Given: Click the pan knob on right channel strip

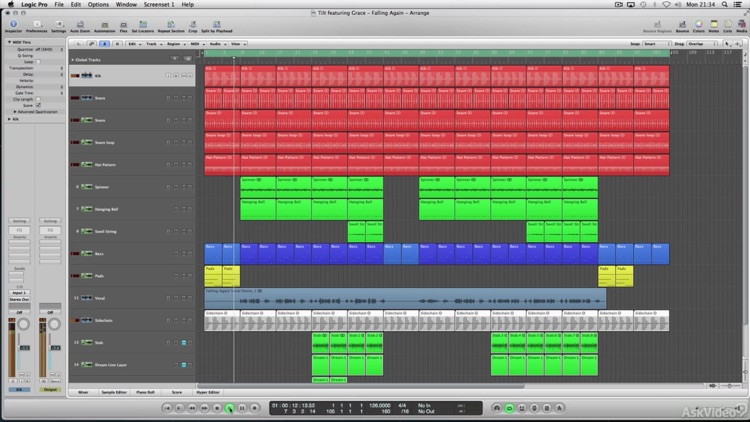Looking at the screenshot, I should 54,324.
